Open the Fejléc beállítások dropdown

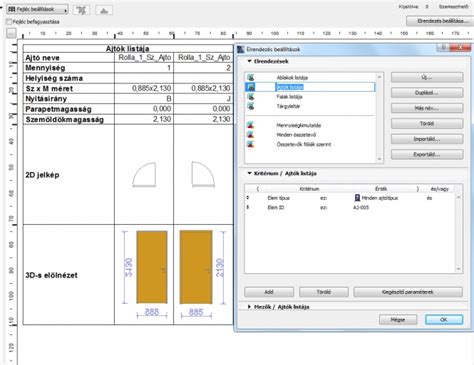(37, 9)
